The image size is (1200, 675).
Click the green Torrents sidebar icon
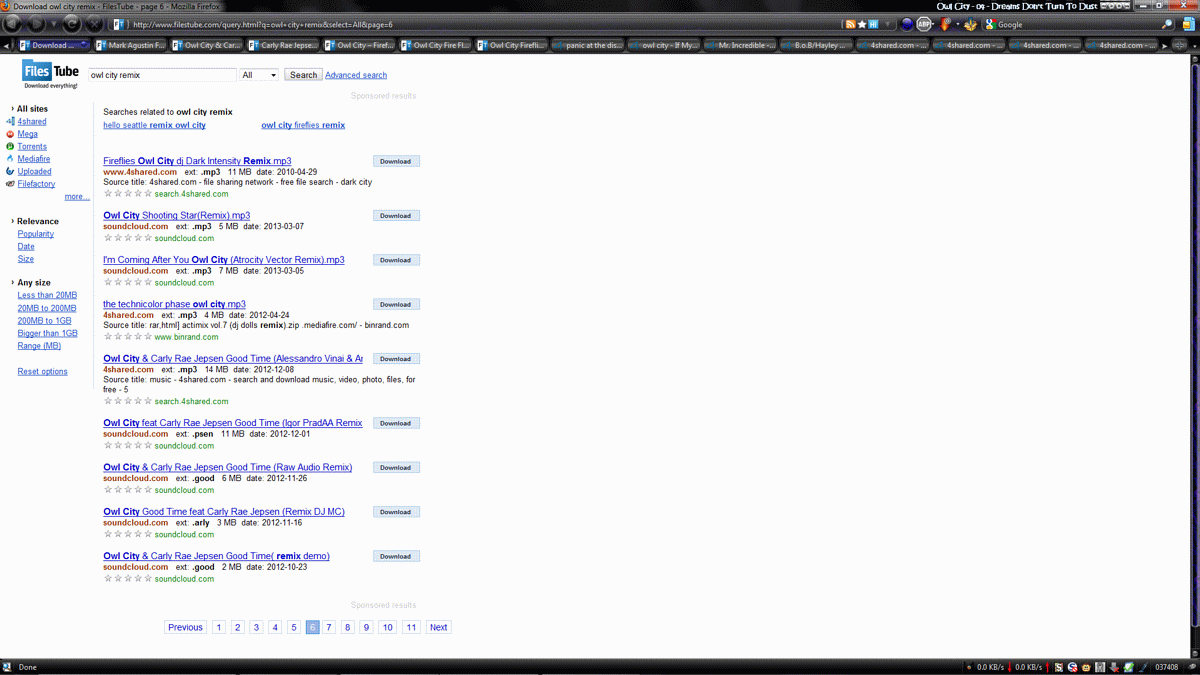point(10,146)
